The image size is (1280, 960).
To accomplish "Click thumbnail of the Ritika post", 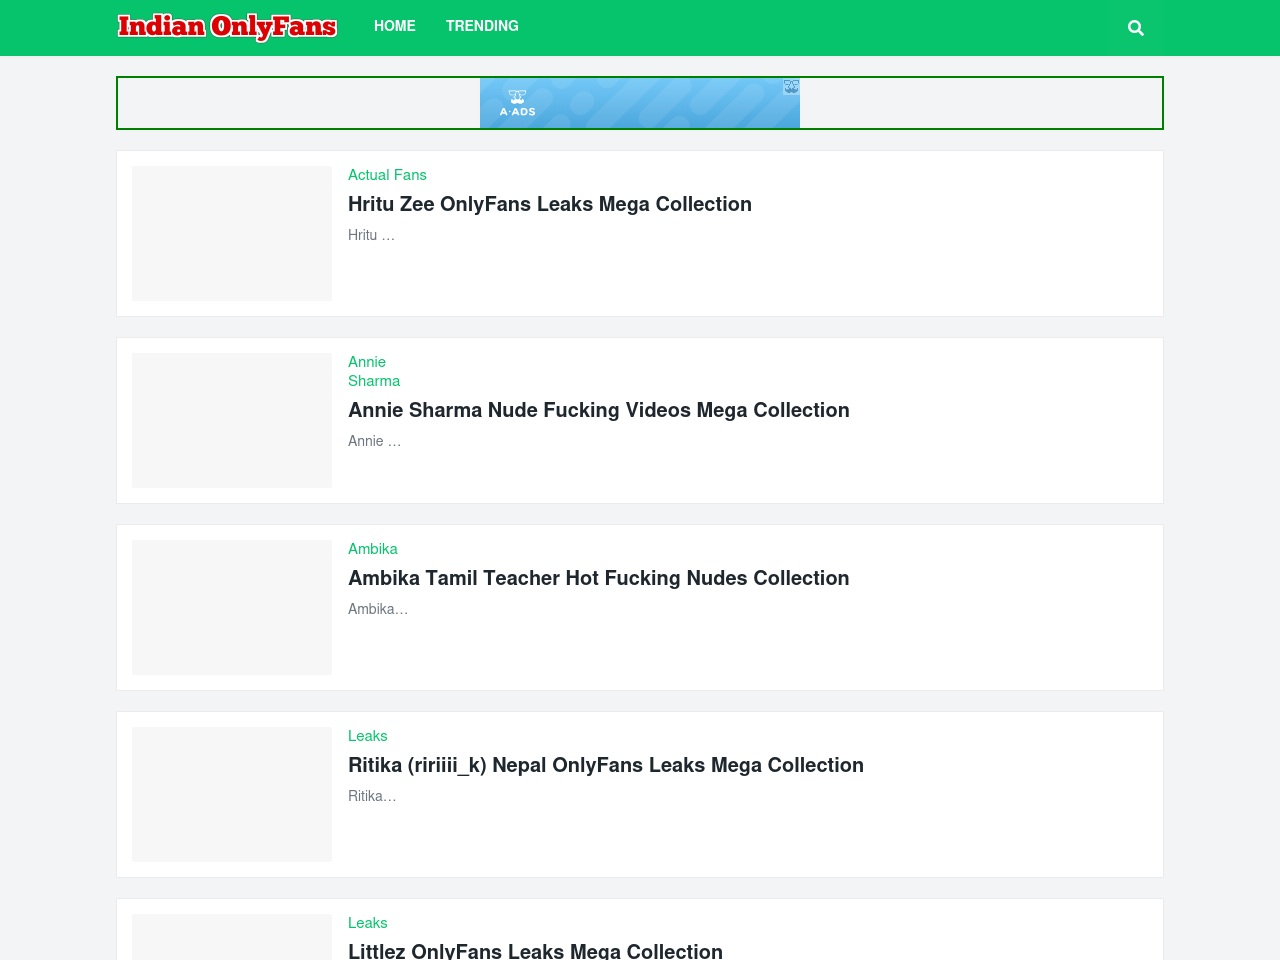I will coord(232,794).
